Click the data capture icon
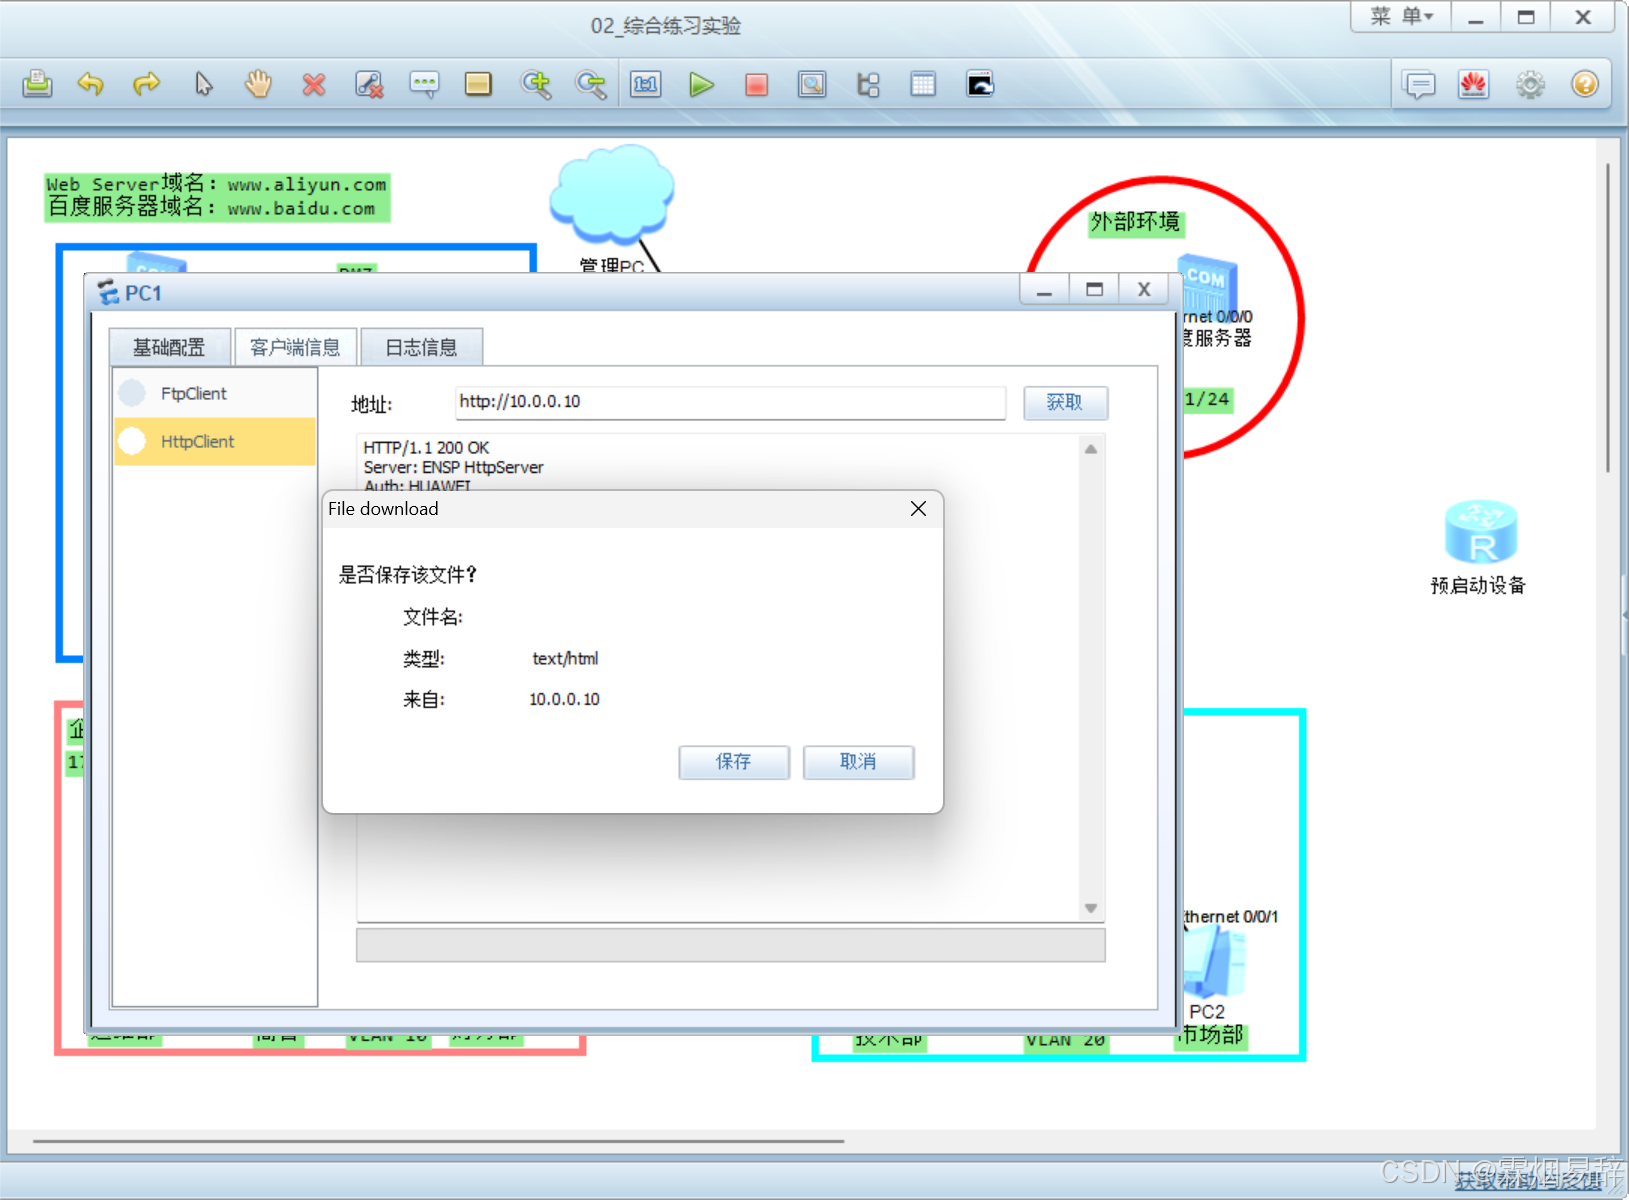 [x=812, y=84]
